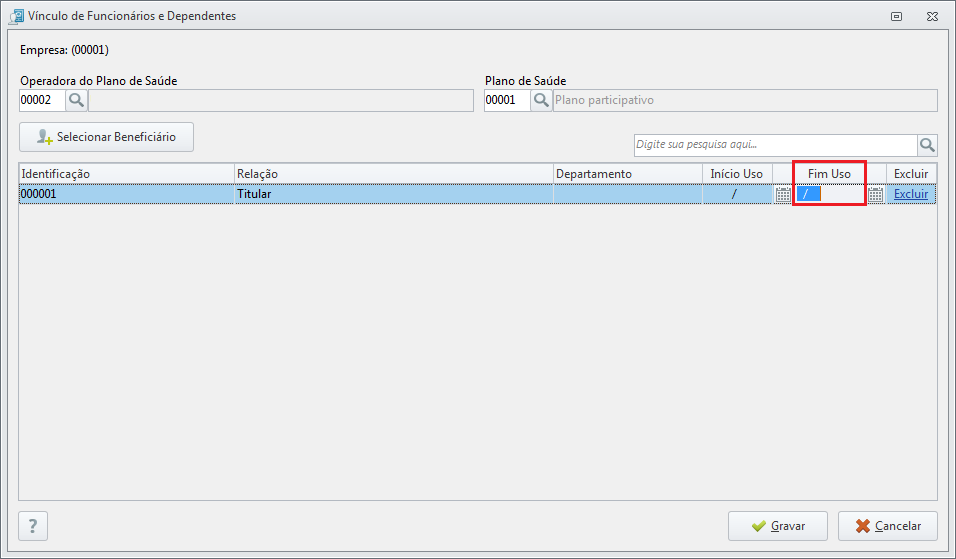956x559 pixels.
Task: Click the search magnifier in the search box
Action: pos(927,145)
